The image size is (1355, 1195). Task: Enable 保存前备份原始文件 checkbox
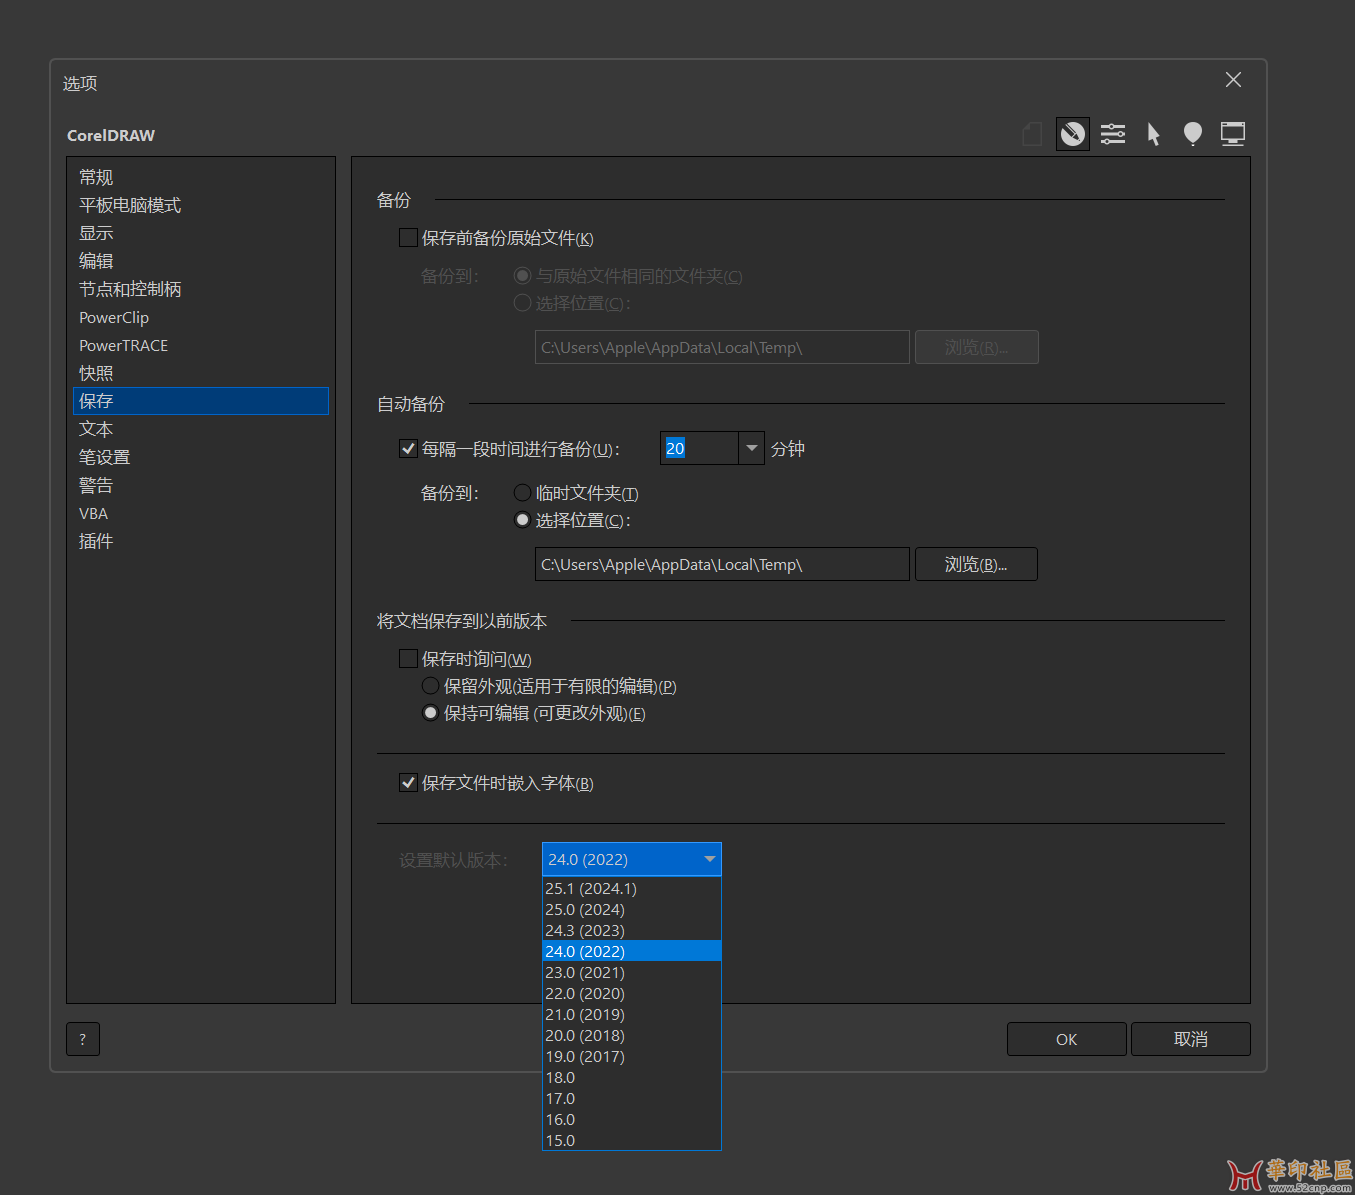408,238
